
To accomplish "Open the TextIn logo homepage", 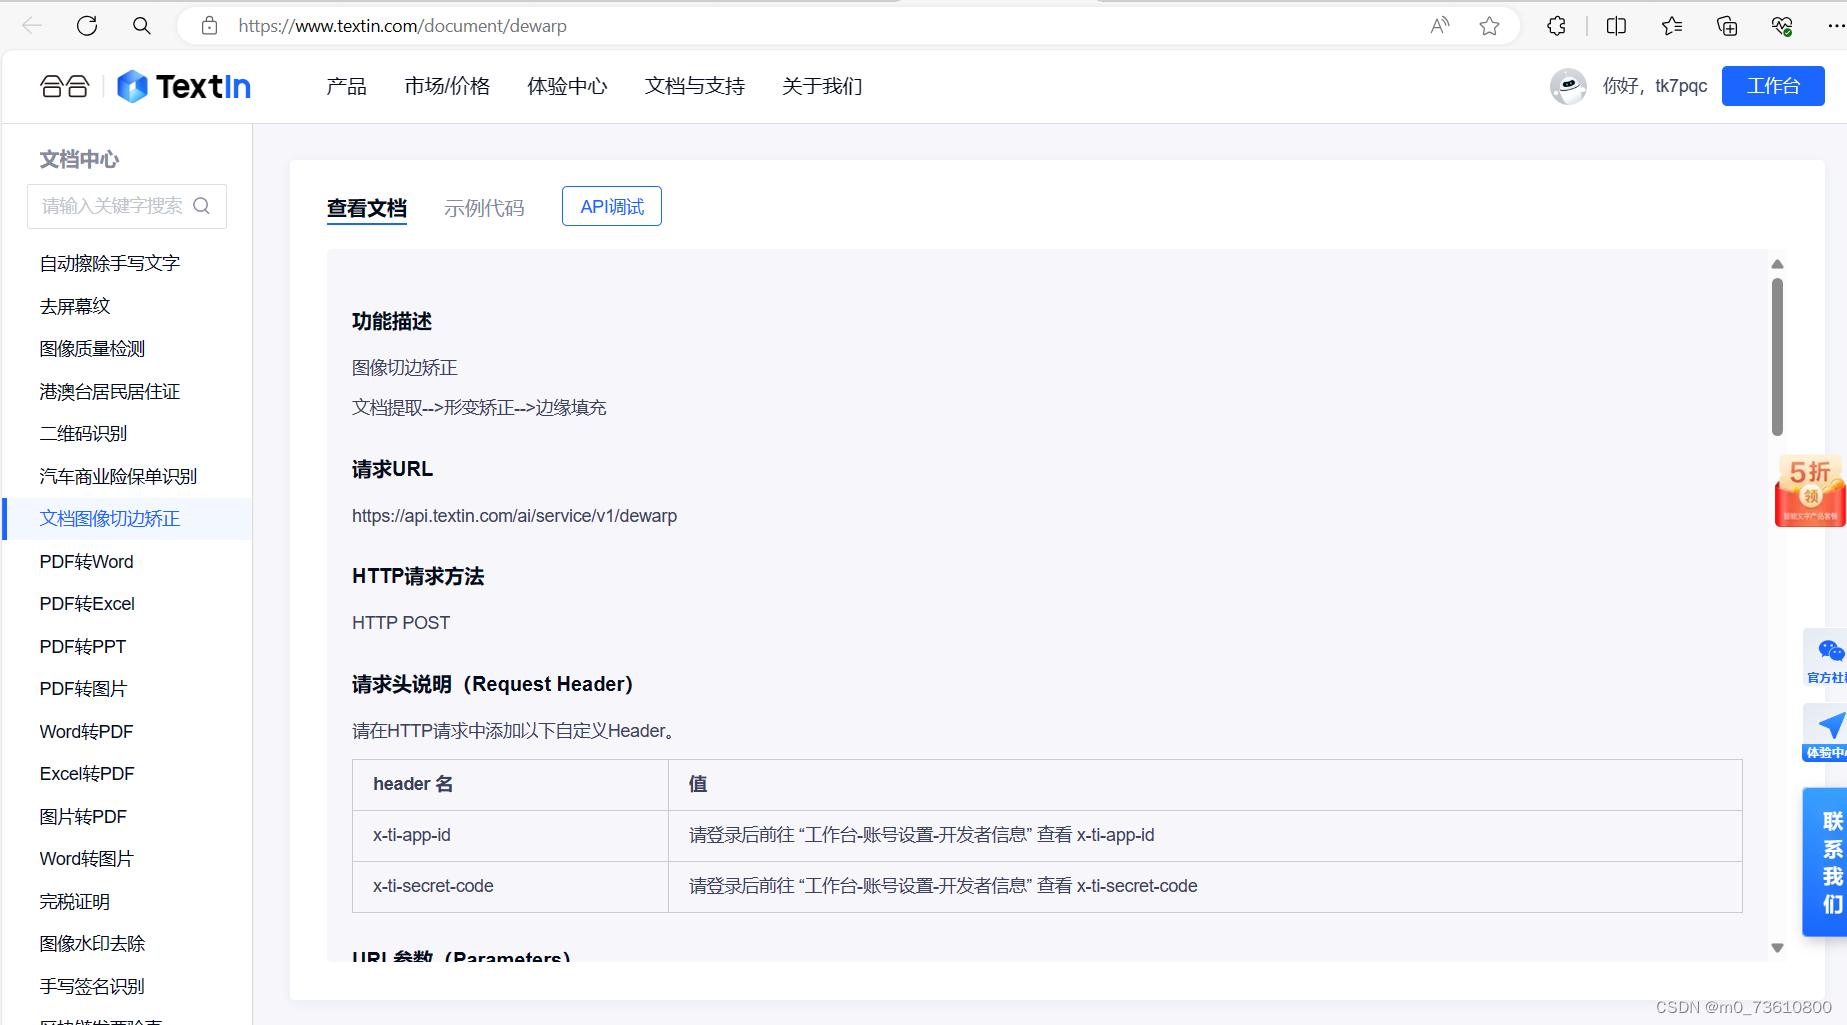I will coord(183,86).
